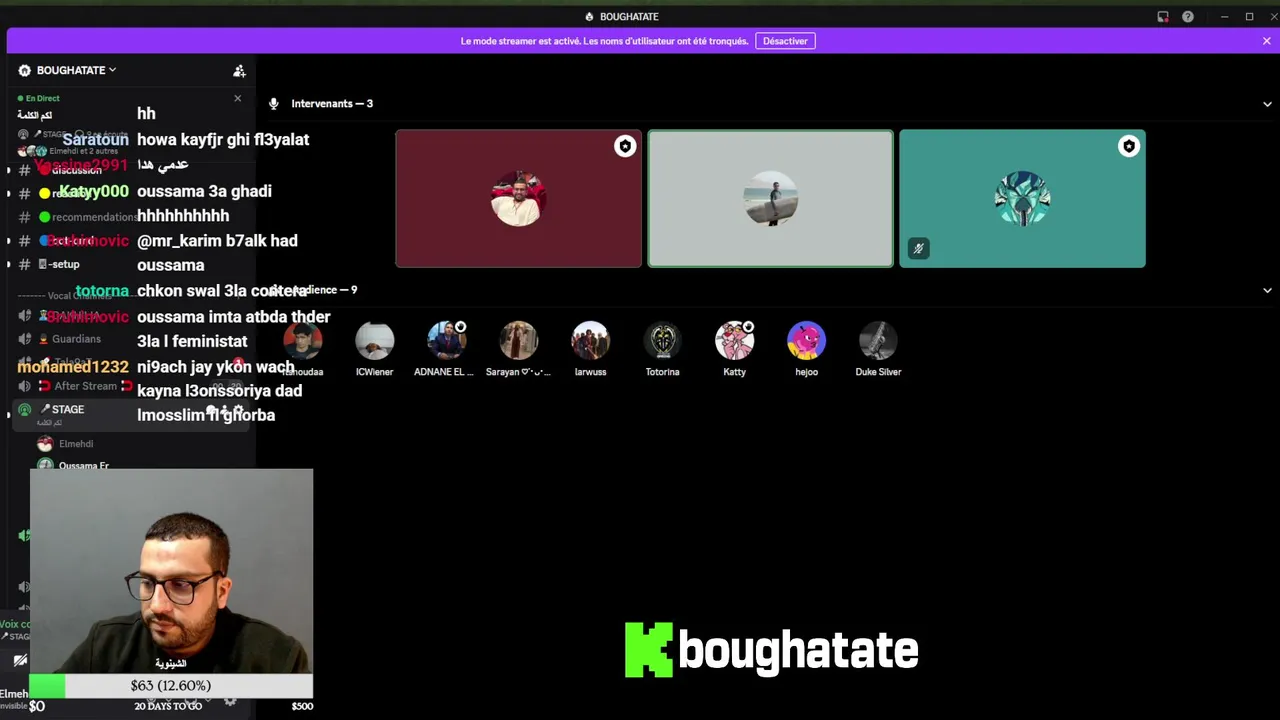Join the After Stream voice channel
1280x720 pixels.
tap(85, 386)
